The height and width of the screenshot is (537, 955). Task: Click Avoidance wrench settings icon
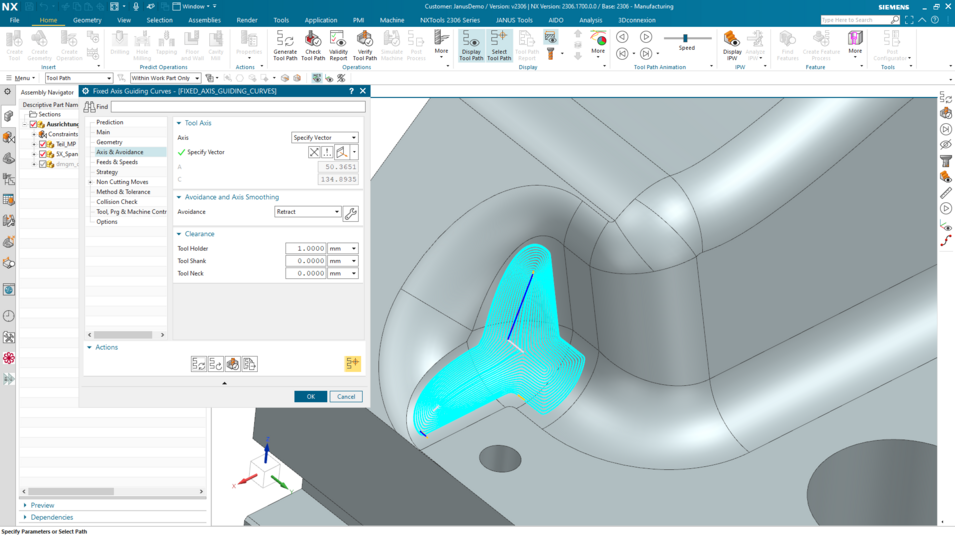pyautogui.click(x=351, y=214)
